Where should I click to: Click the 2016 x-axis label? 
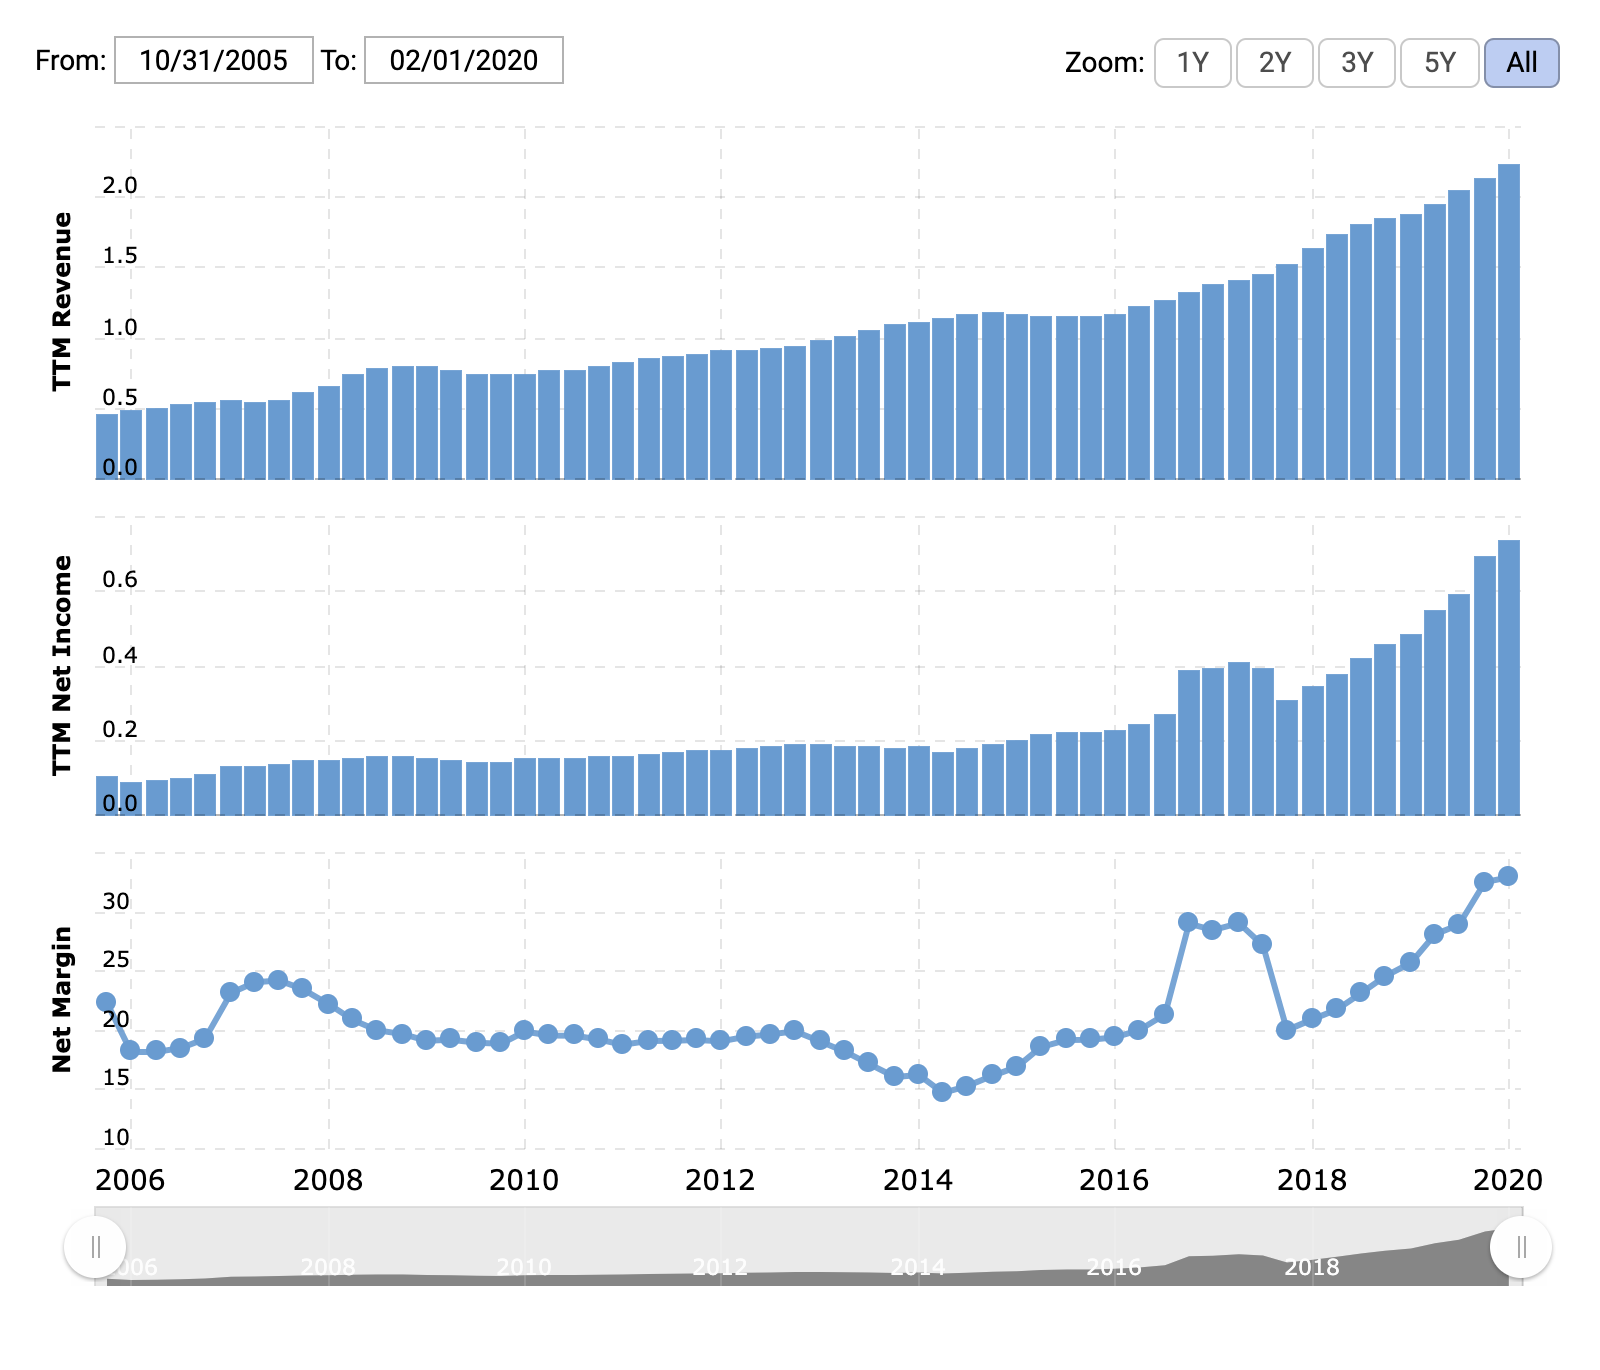coord(1114,1180)
